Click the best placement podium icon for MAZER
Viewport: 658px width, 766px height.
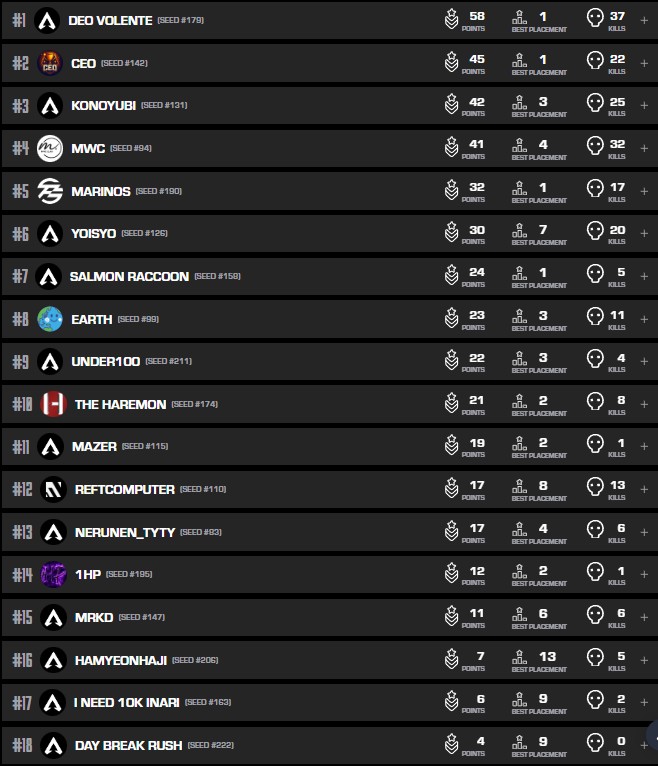point(518,445)
